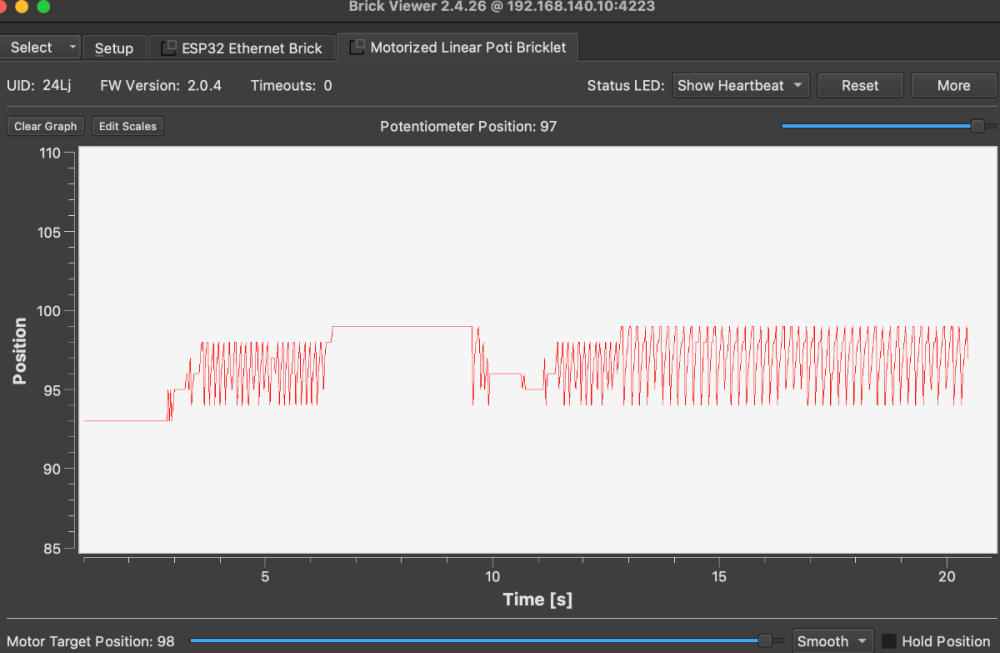Click the More button
Screen dimensions: 1000x653
pyautogui.click(x=953, y=85)
